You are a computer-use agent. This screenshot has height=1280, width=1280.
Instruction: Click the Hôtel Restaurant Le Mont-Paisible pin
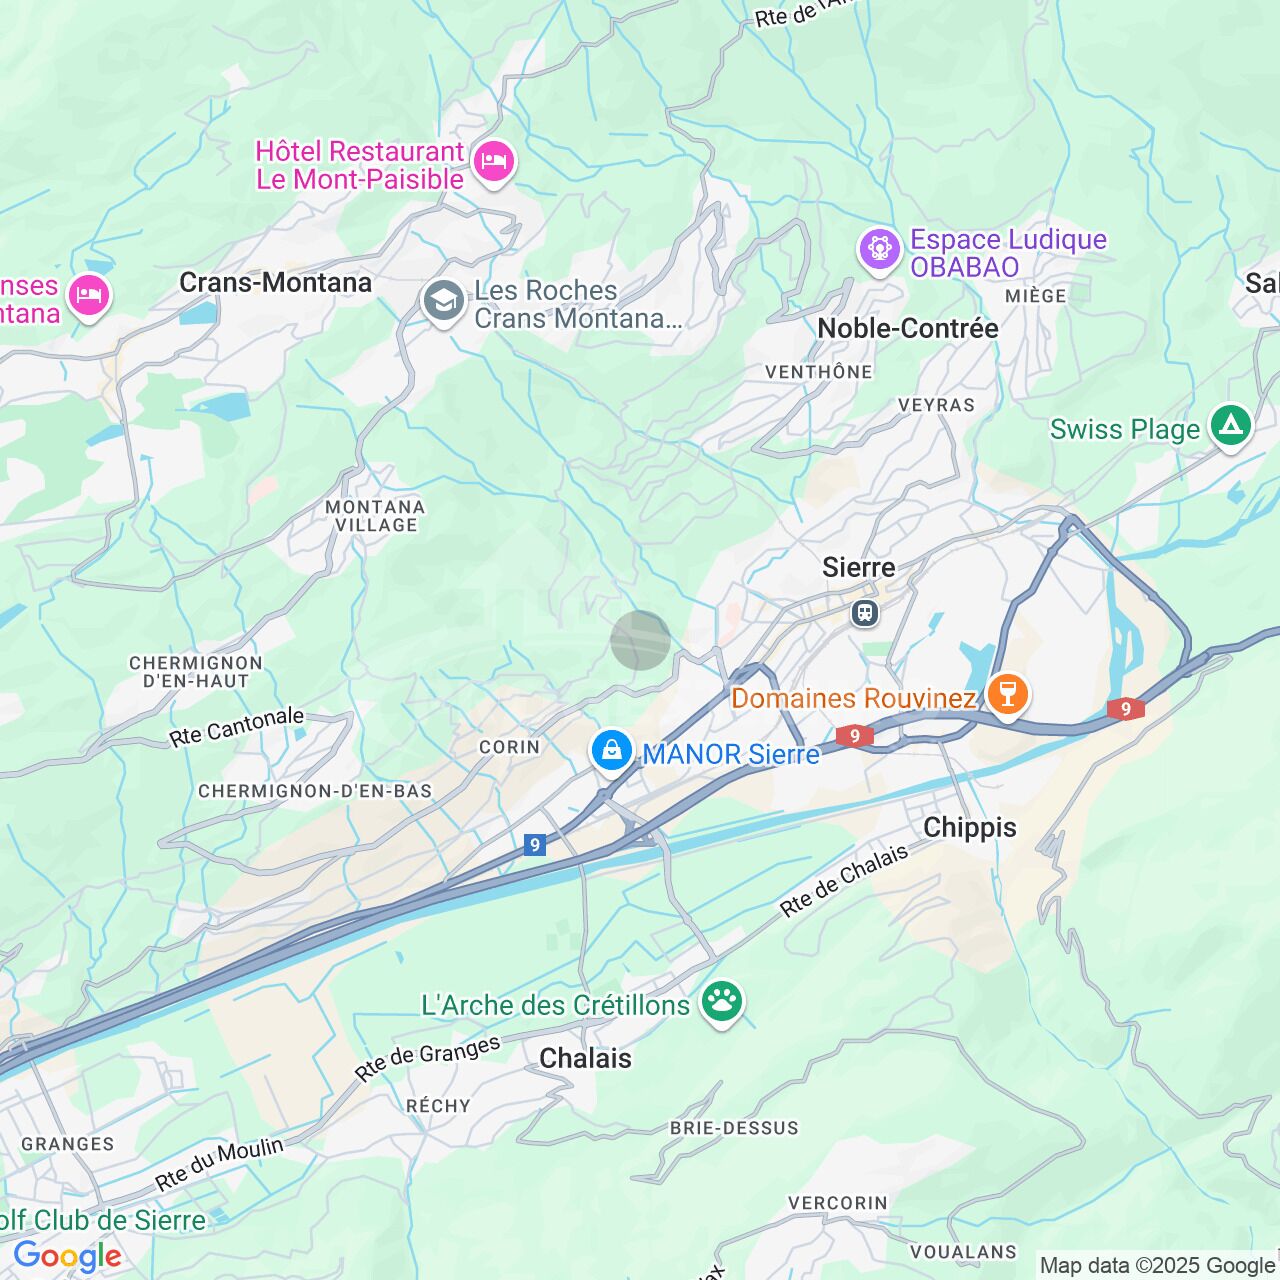coord(493,163)
